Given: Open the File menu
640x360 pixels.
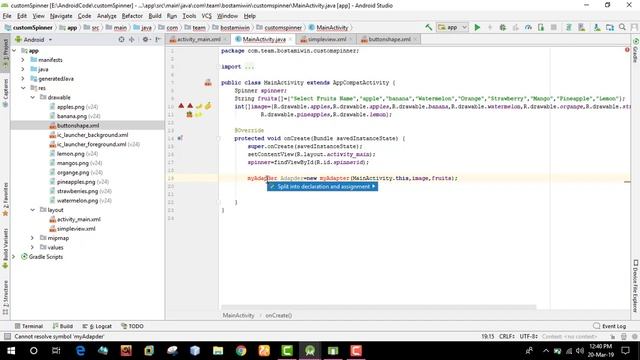Looking at the screenshot, I should [7, 16].
